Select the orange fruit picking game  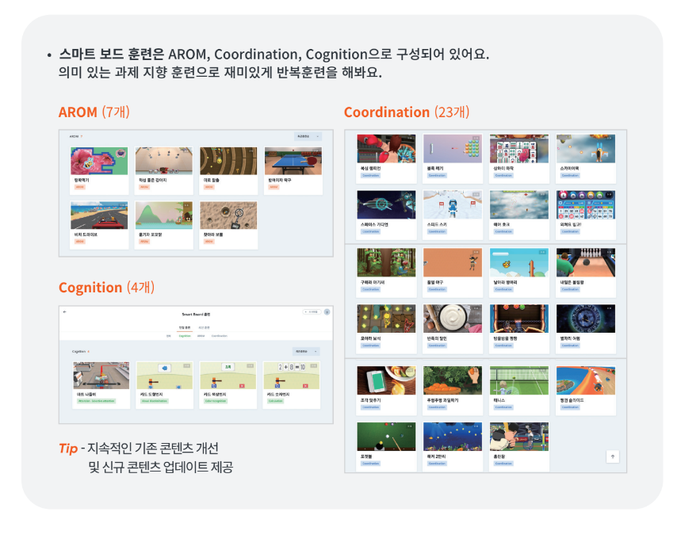coord(452,381)
